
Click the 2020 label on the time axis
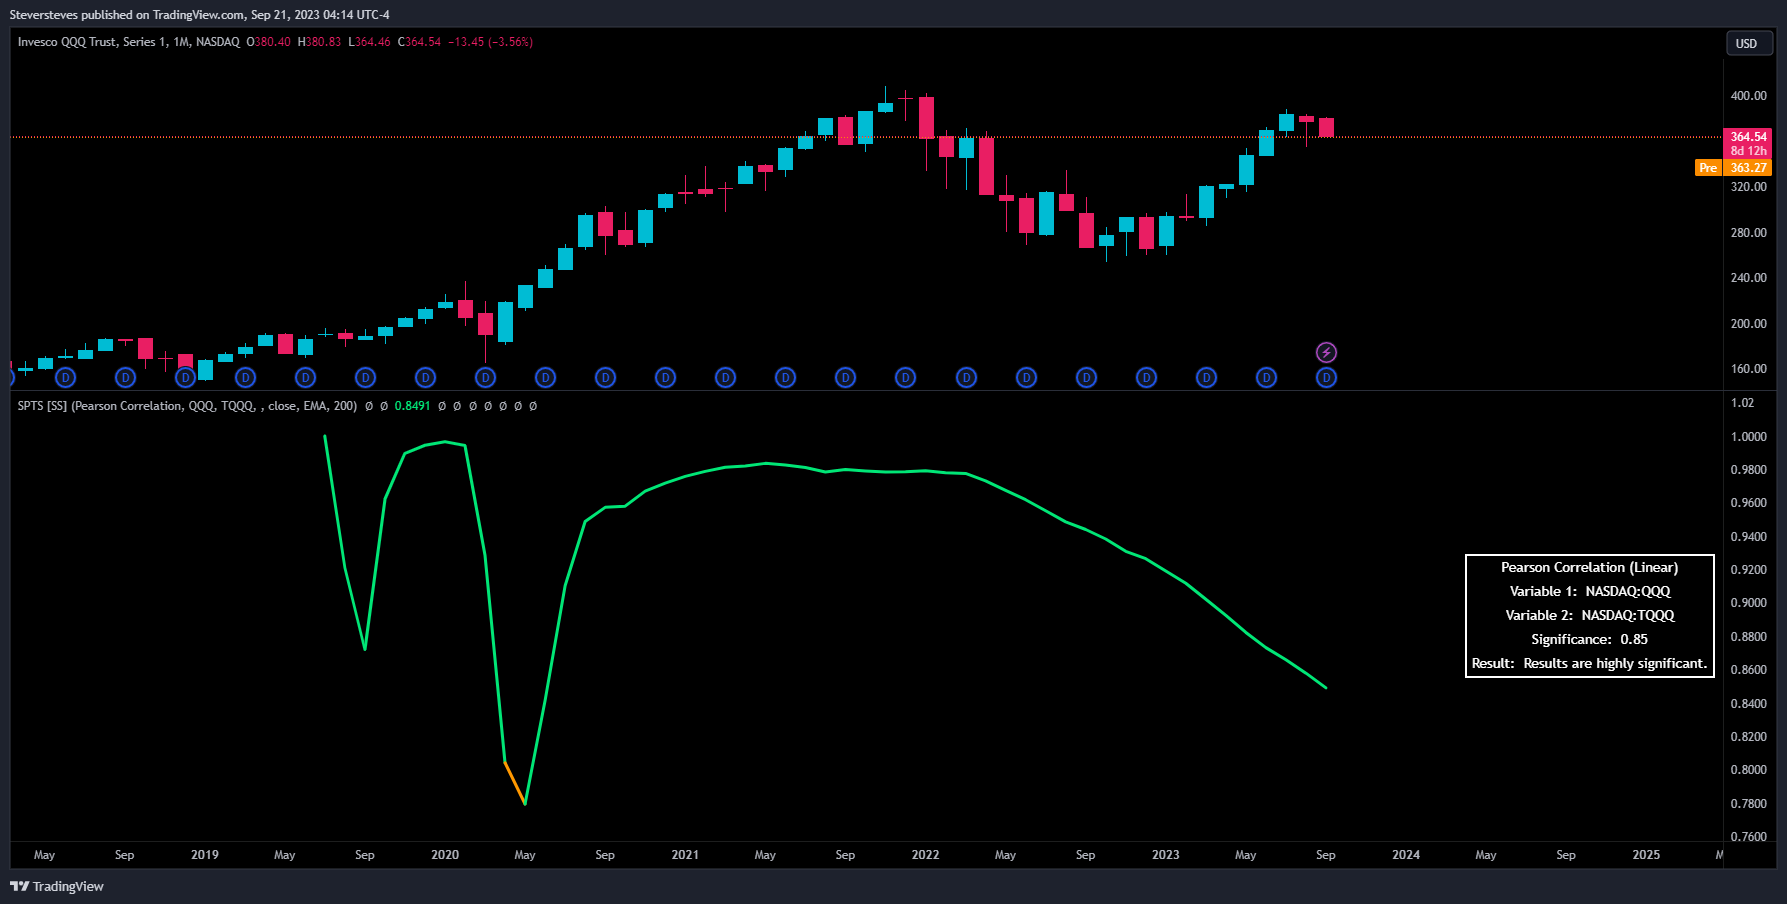tap(445, 855)
